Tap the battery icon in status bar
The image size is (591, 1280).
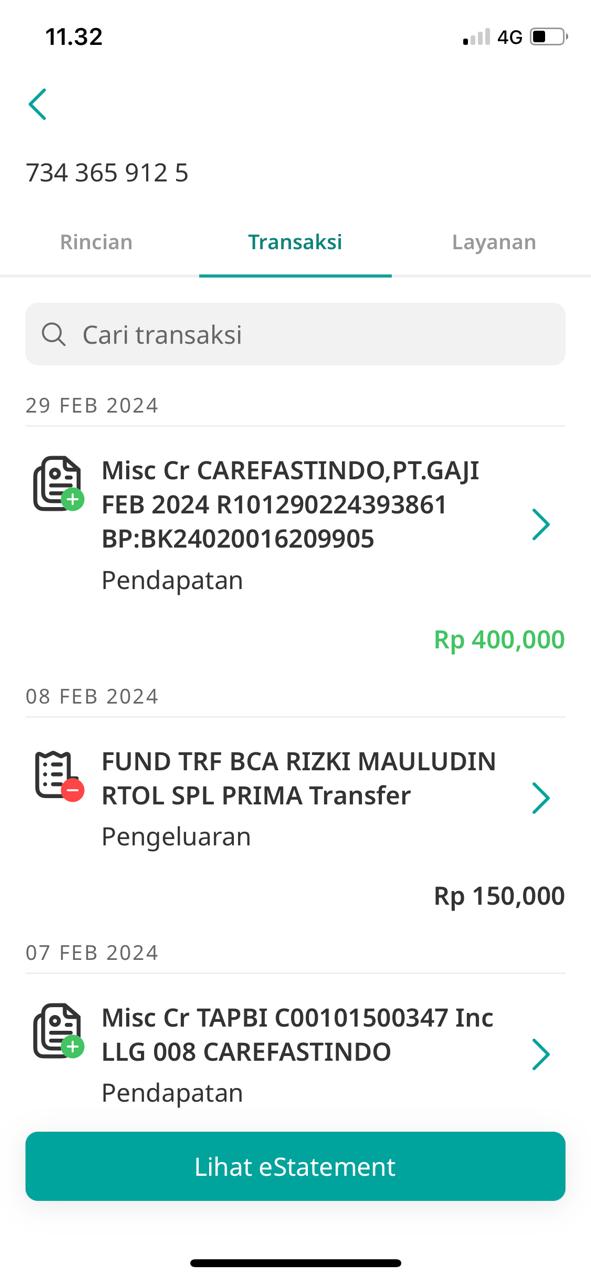tap(548, 37)
